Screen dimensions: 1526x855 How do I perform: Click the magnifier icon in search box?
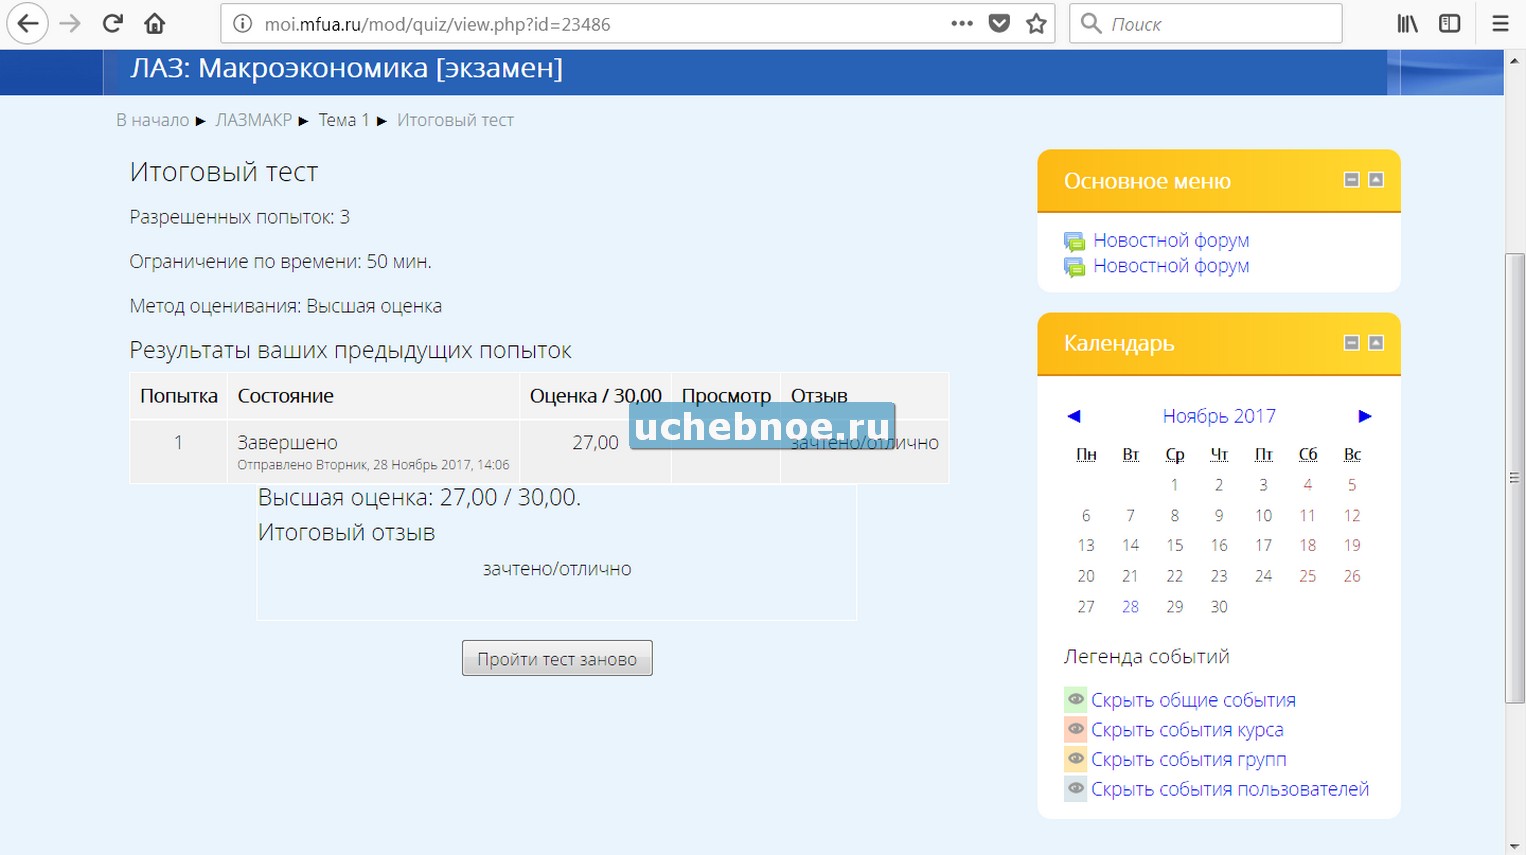click(x=1091, y=24)
